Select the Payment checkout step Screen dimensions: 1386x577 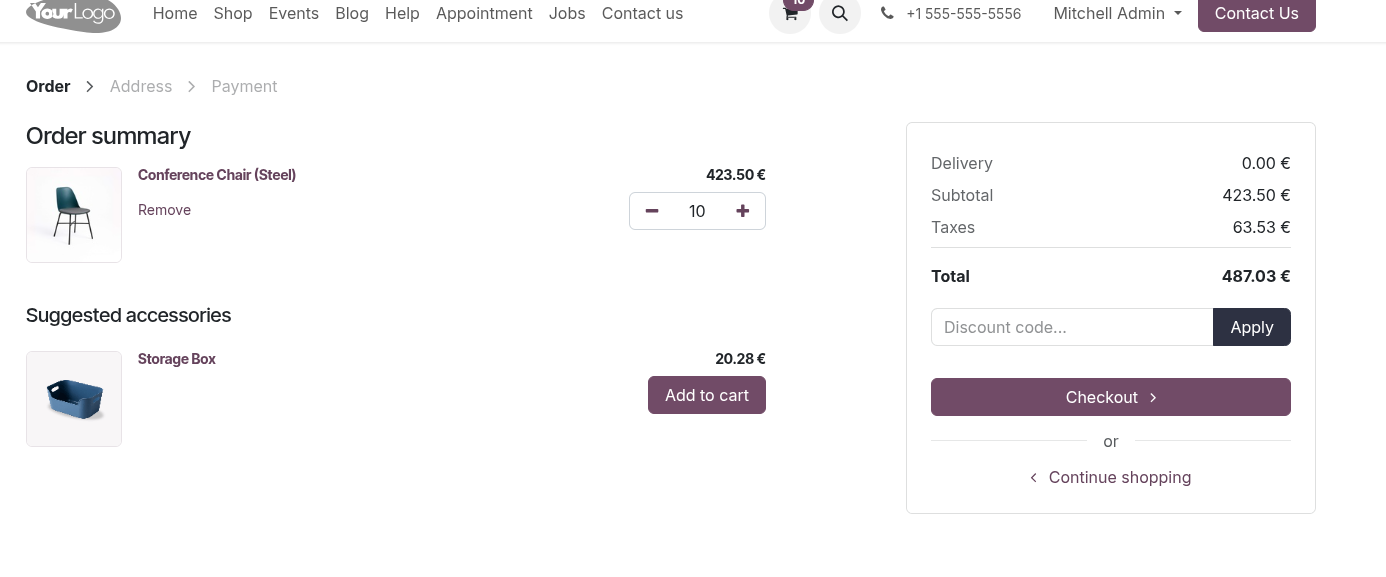(x=244, y=87)
